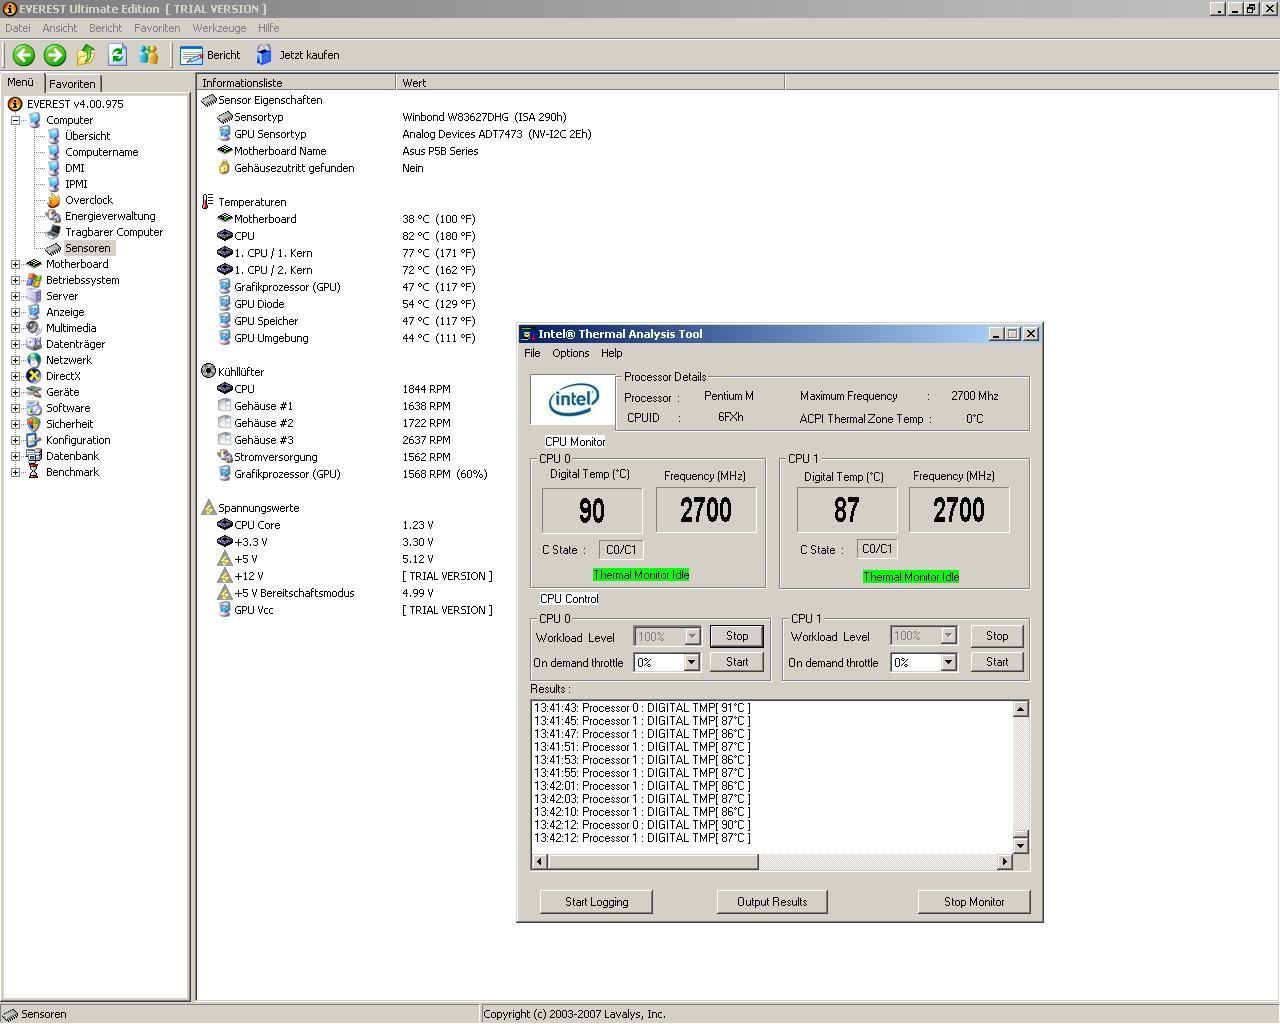Click Start button for CPU 0 throttle
The width and height of the screenshot is (1280, 1024).
(x=737, y=662)
